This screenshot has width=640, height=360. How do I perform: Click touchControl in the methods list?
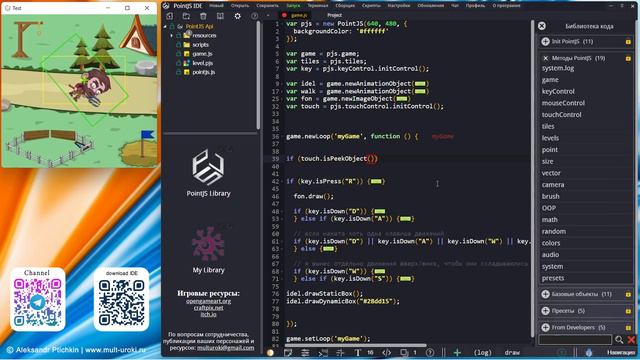(562, 115)
